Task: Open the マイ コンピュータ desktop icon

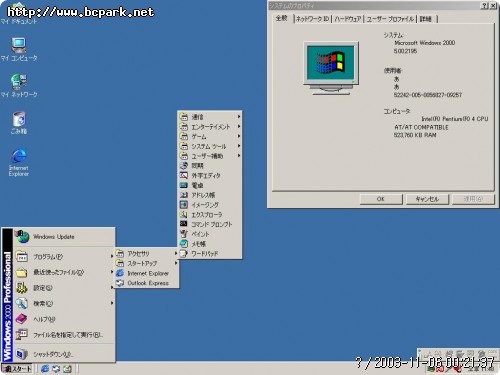Action: 19,49
